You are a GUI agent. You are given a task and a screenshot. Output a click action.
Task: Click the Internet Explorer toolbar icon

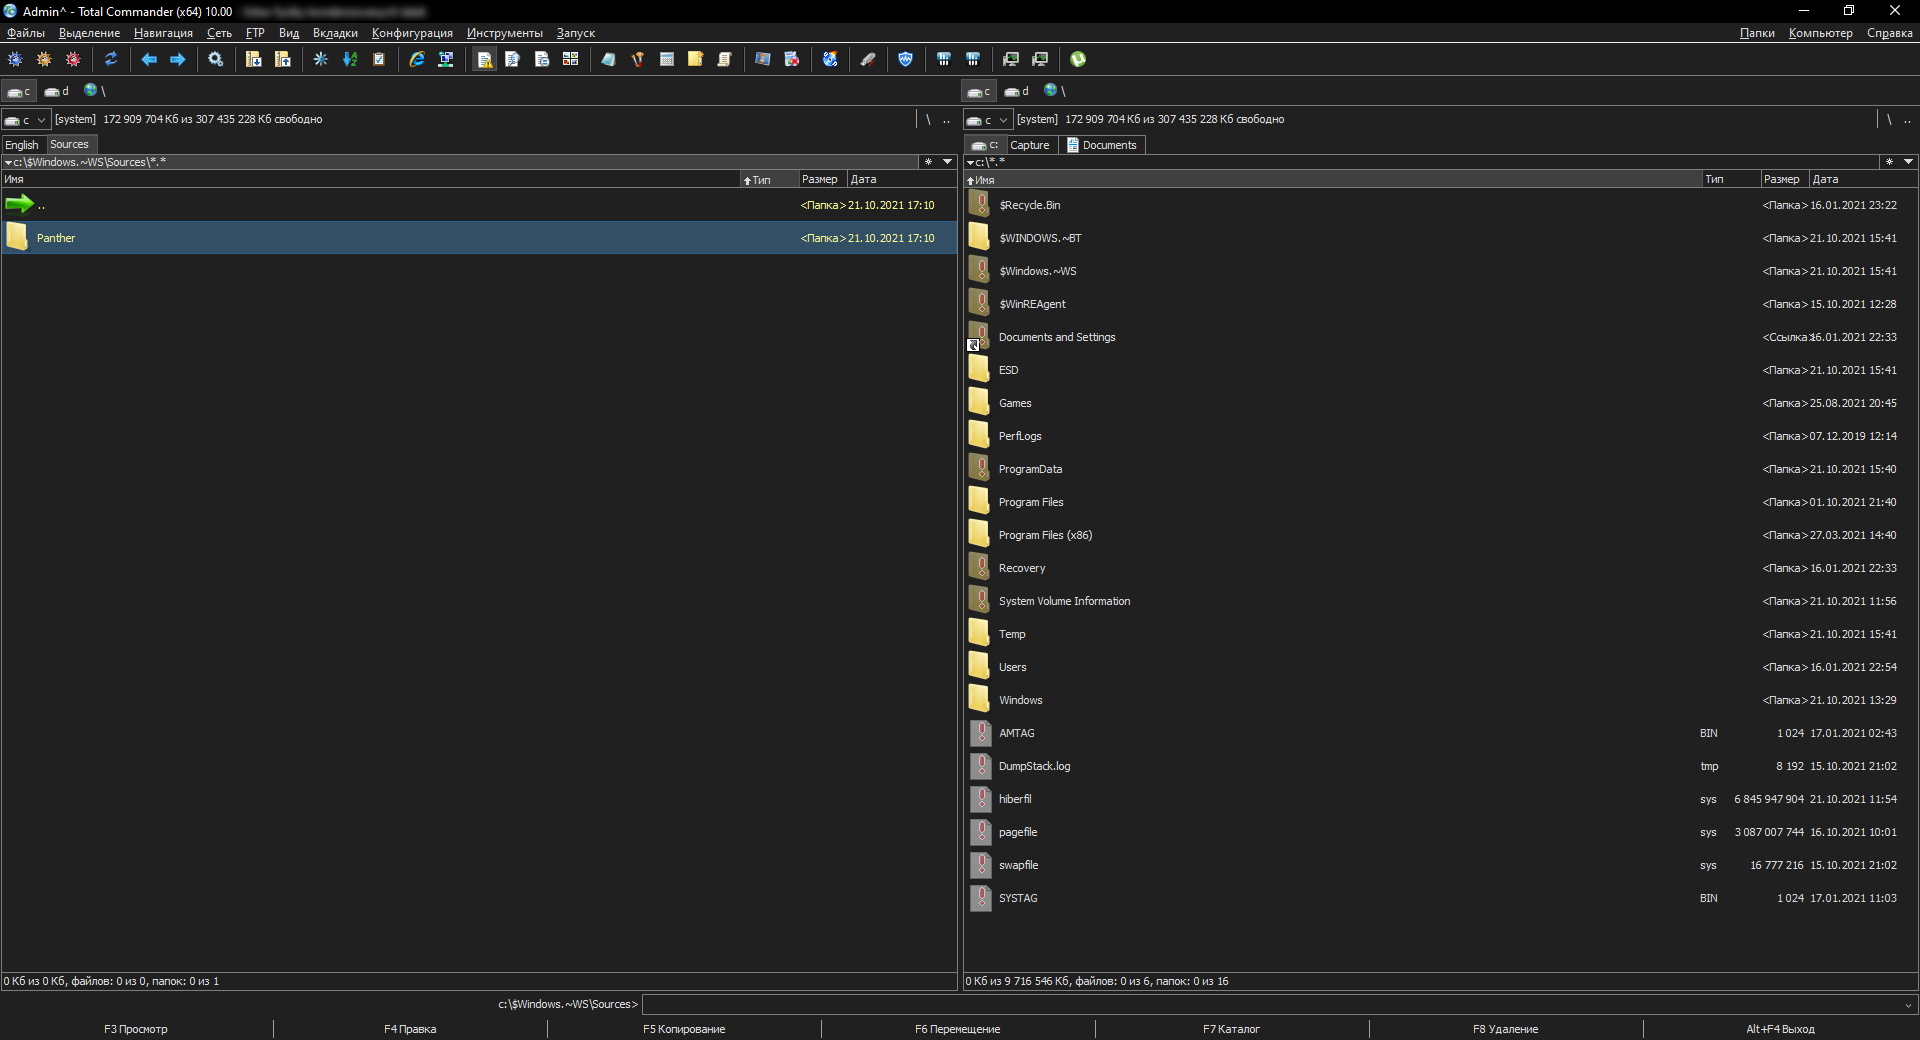417,59
